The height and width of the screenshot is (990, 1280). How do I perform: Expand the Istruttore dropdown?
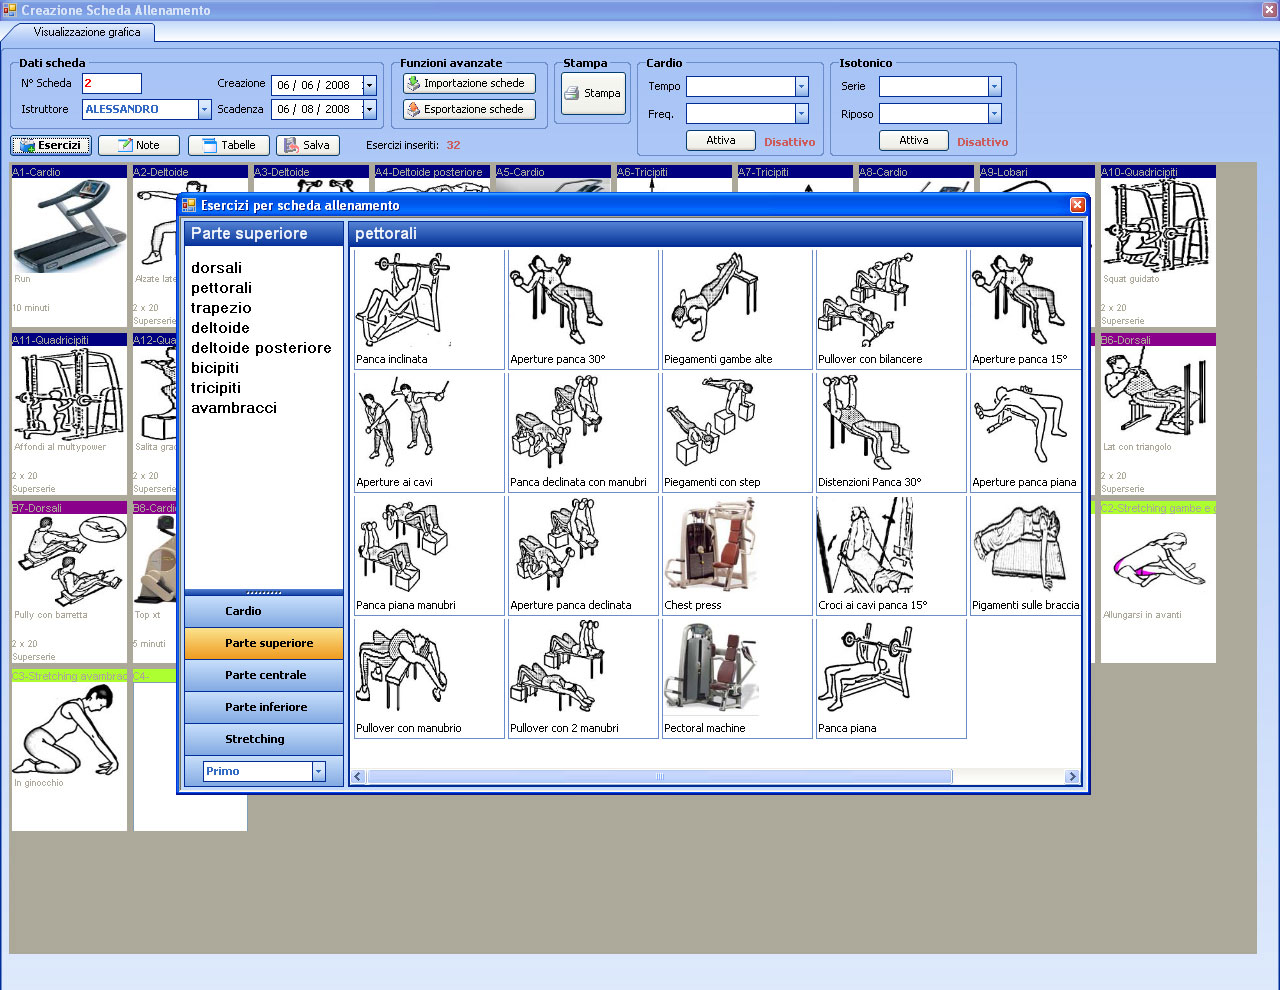(204, 110)
